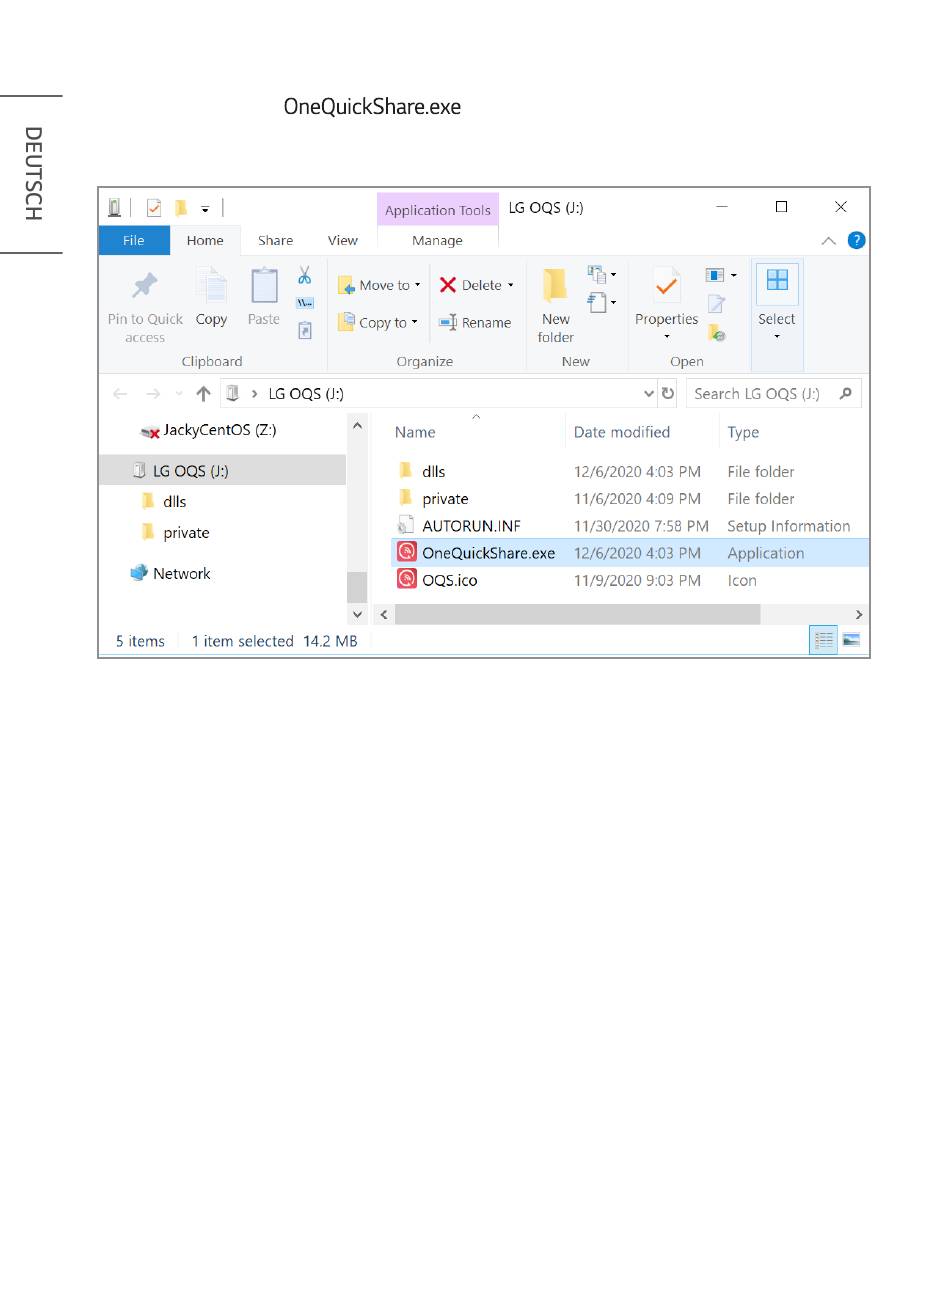This screenshot has height=1295, width=950.
Task: Click the Paste clipboard icon
Action: point(264,285)
